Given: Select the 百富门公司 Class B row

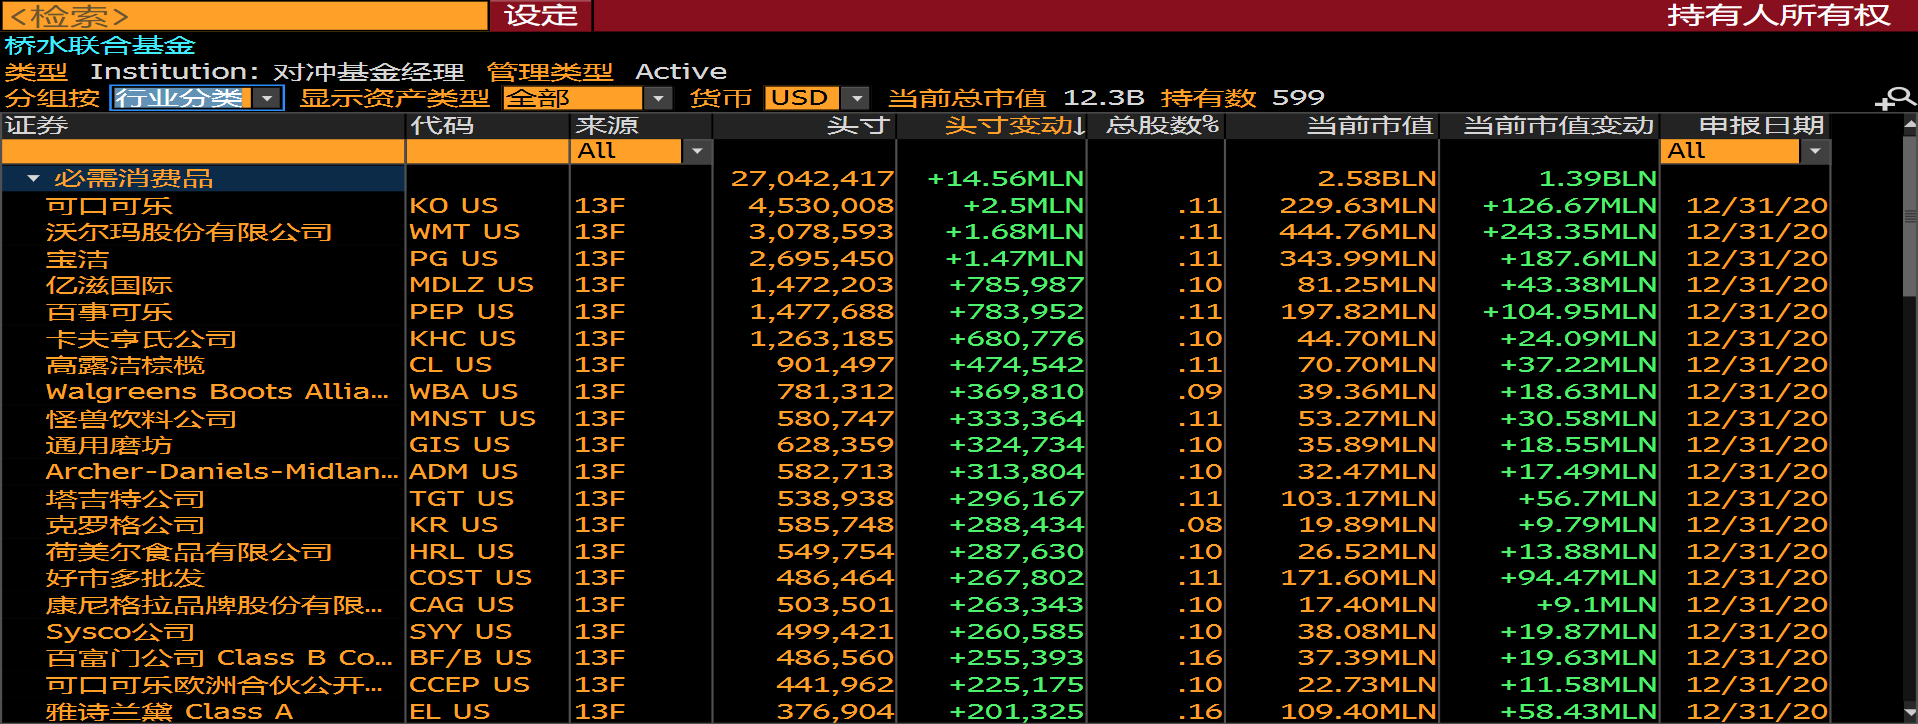Looking at the screenshot, I should coord(915,658).
